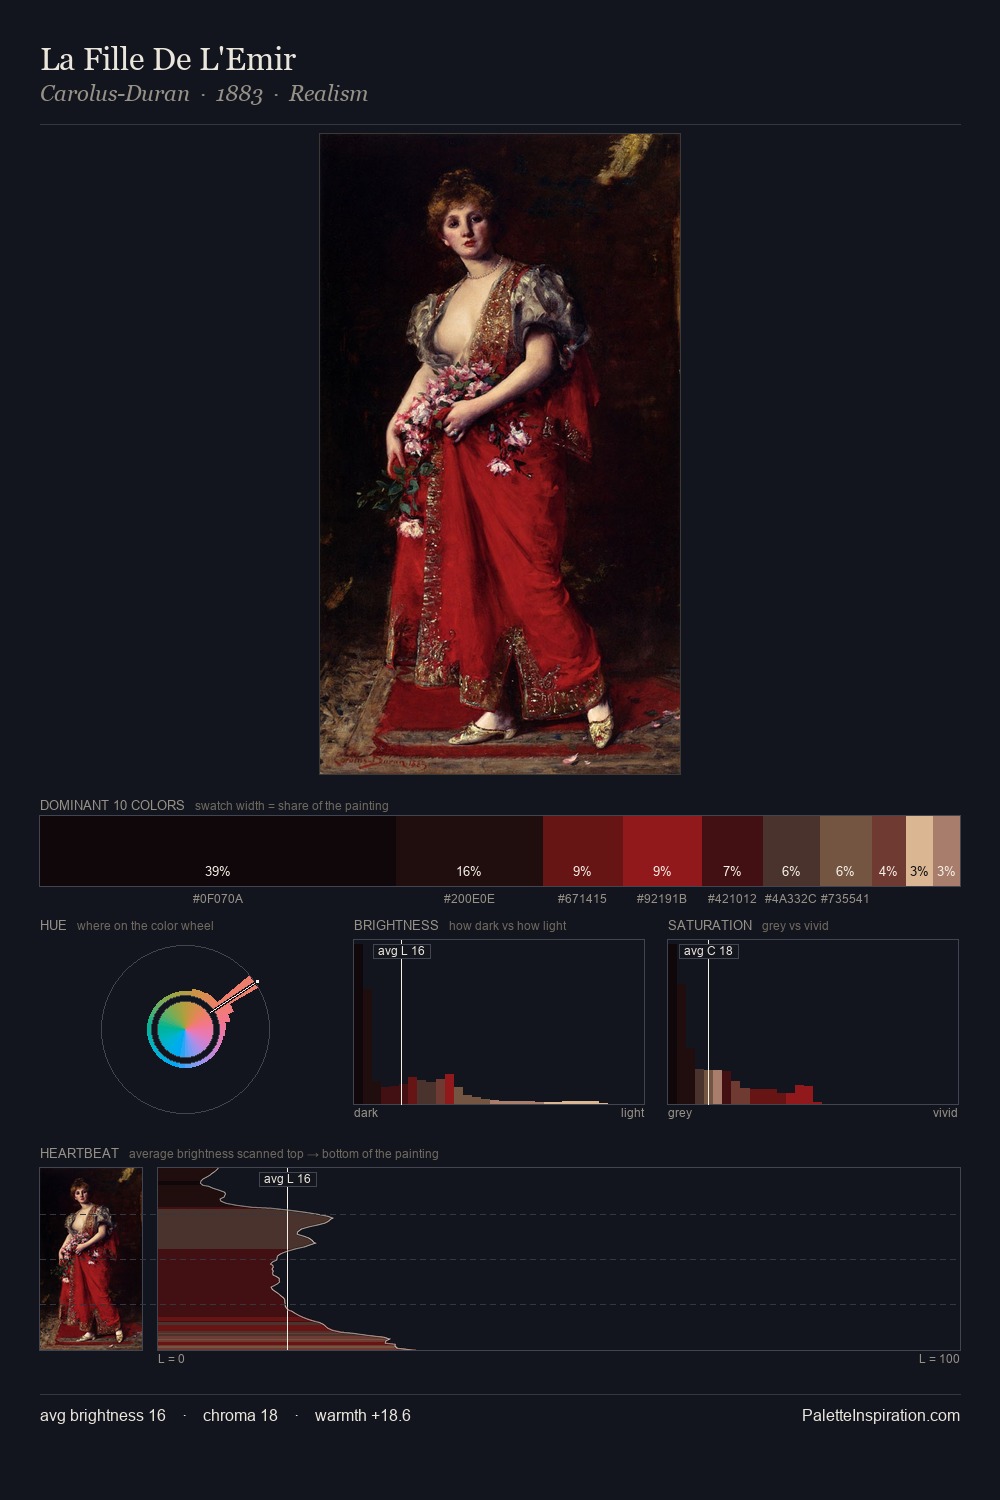Click the hex label #671415
The image size is (1000, 1500).
[x=582, y=899]
